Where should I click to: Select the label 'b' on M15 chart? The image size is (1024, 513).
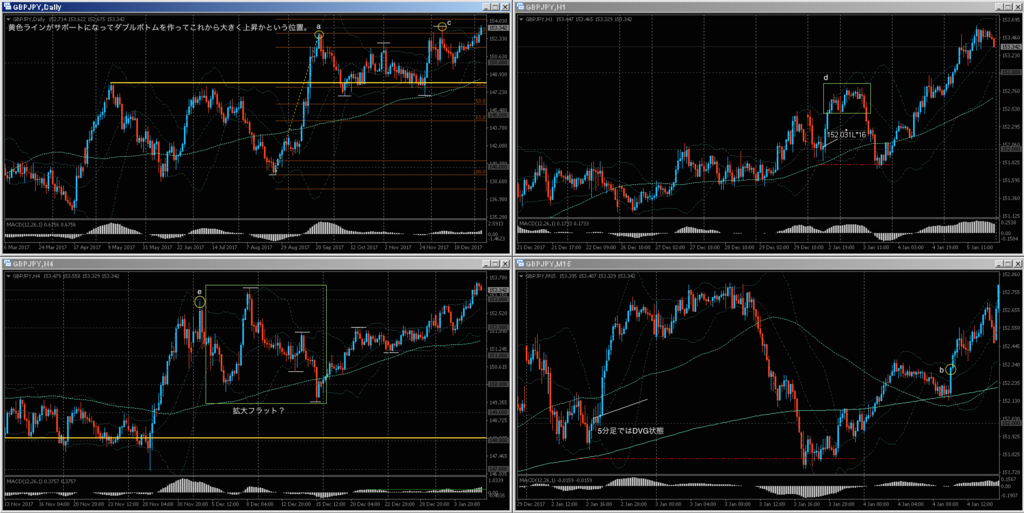click(941, 370)
